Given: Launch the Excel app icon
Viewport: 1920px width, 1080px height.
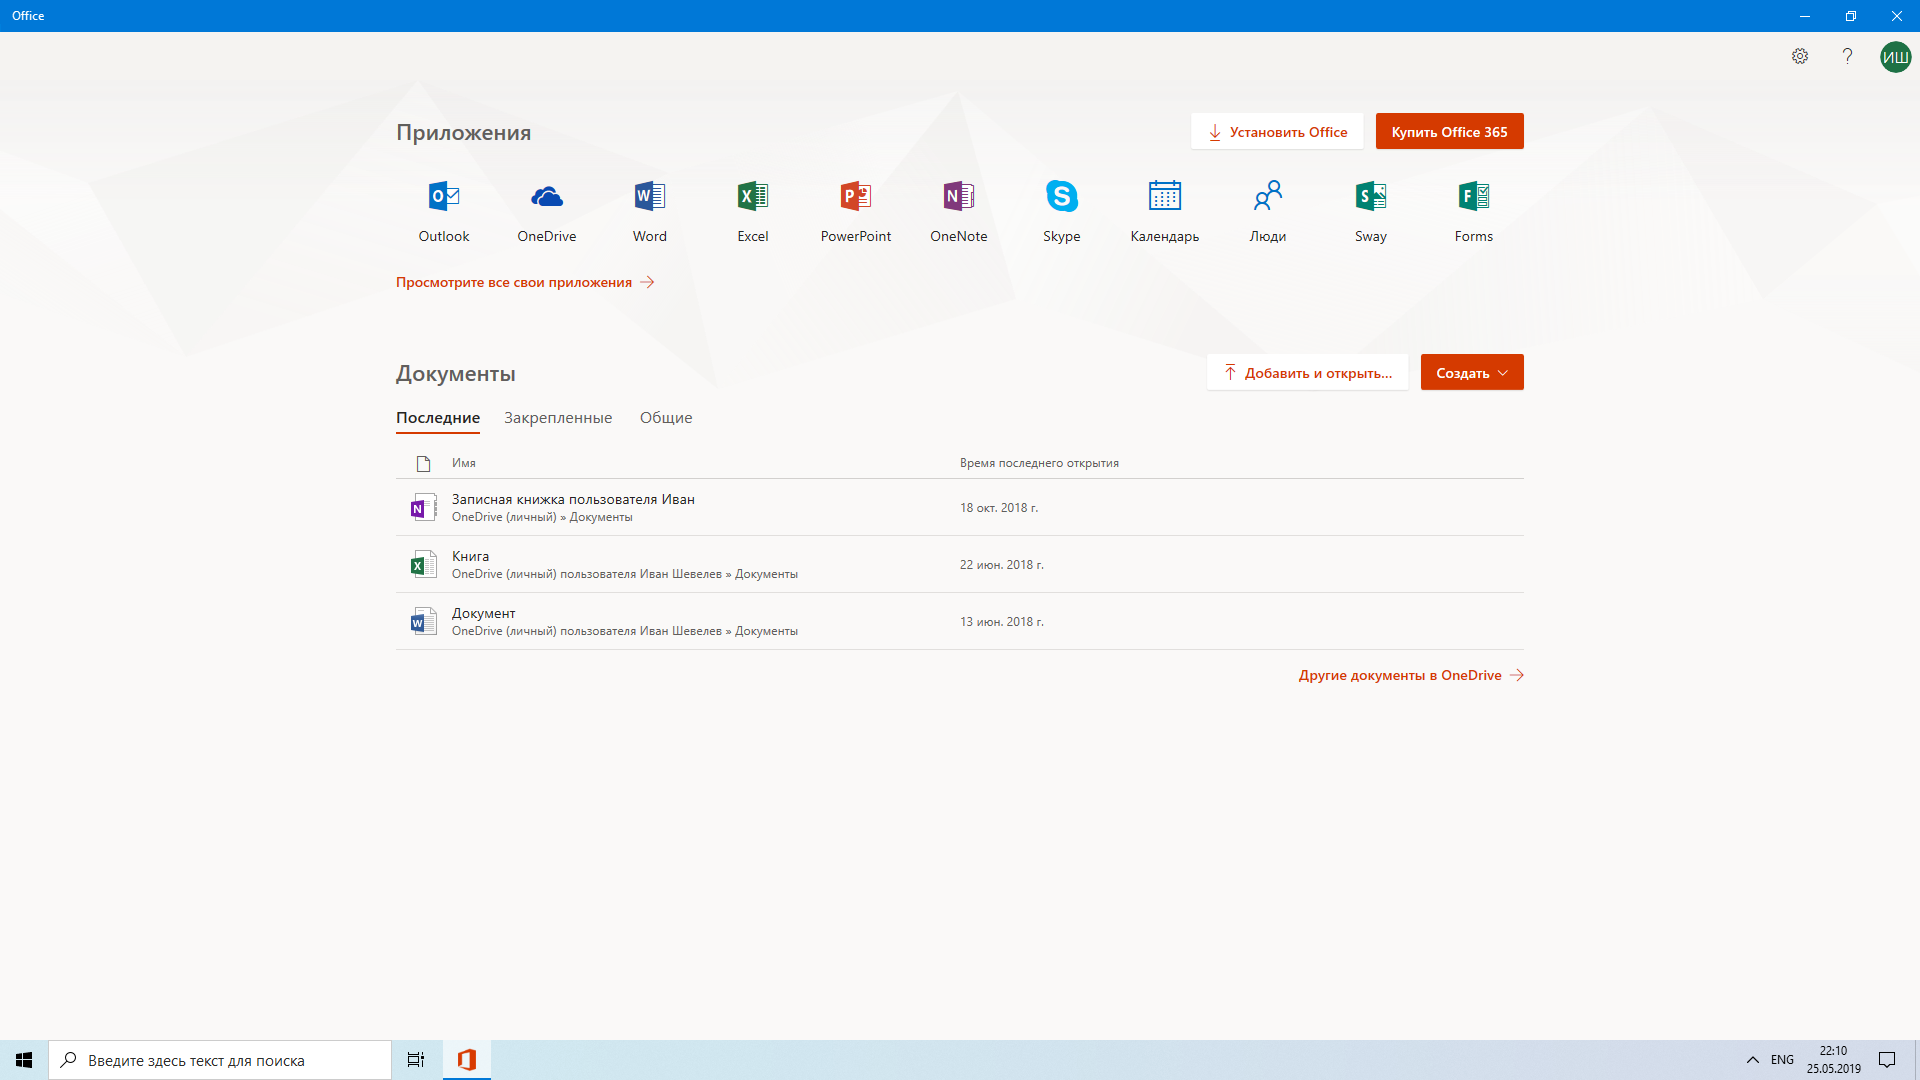Looking at the screenshot, I should (753, 196).
